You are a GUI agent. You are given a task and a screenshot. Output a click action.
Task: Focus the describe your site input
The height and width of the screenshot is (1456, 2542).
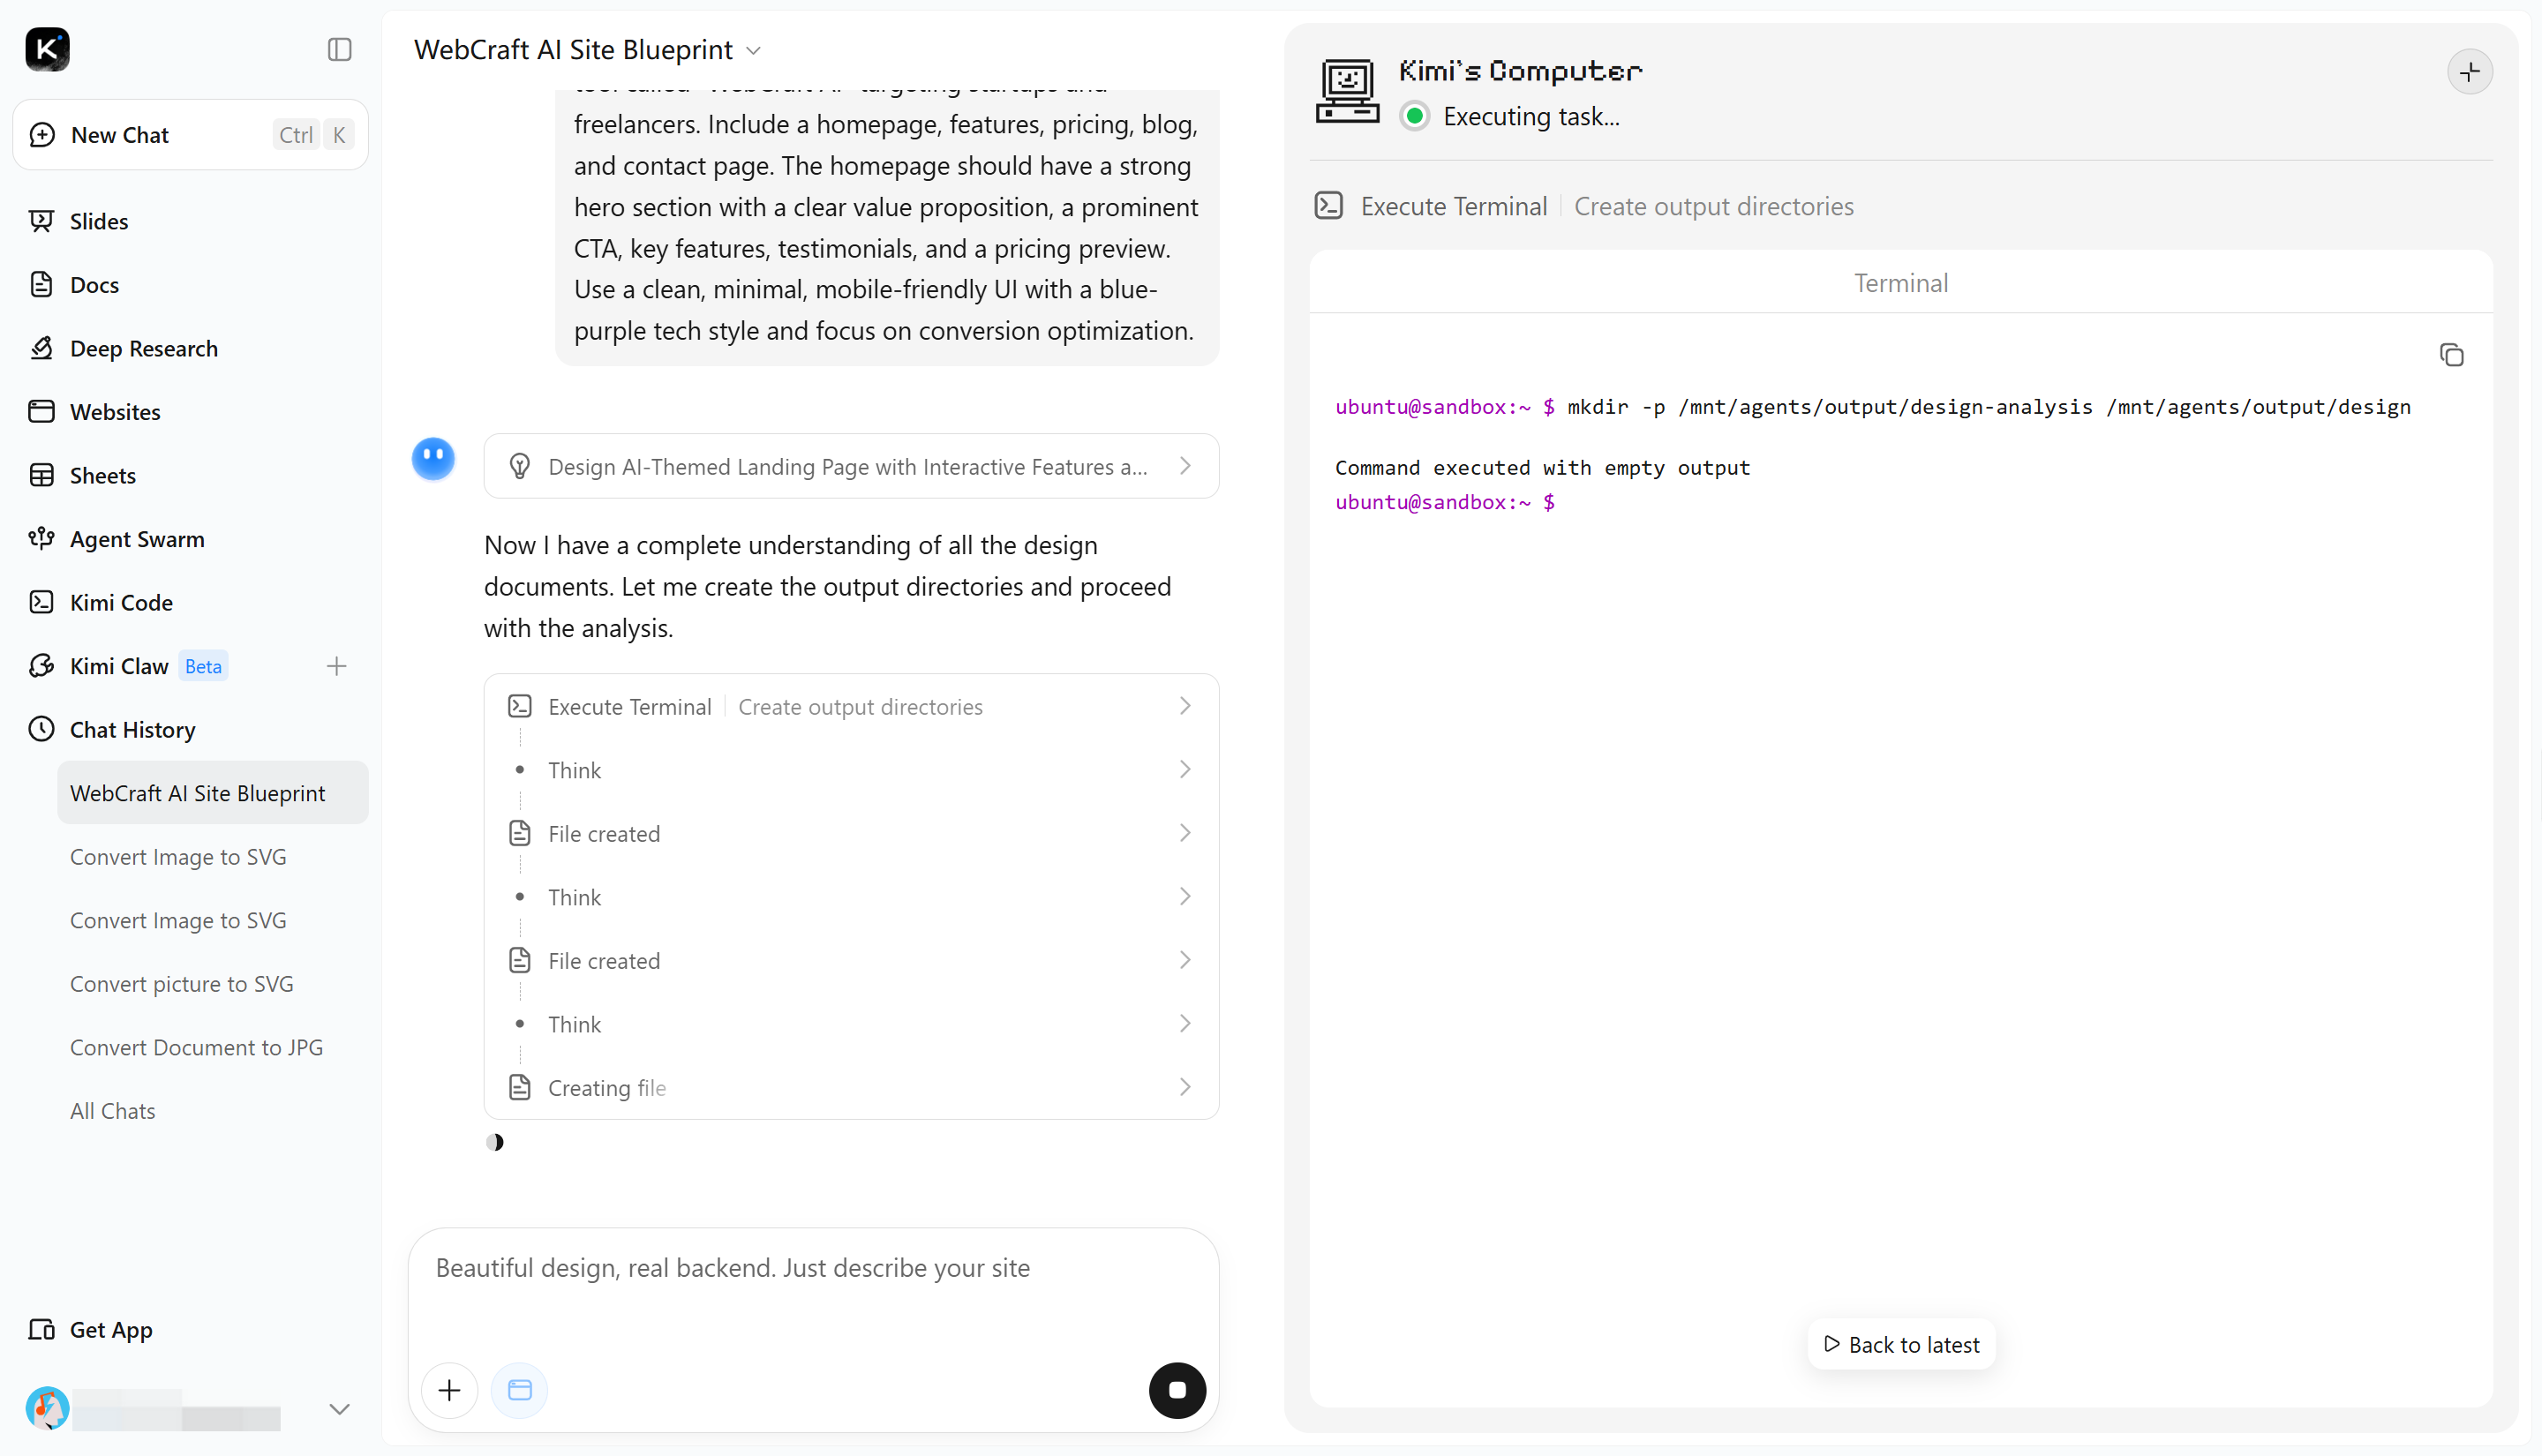tap(813, 1292)
